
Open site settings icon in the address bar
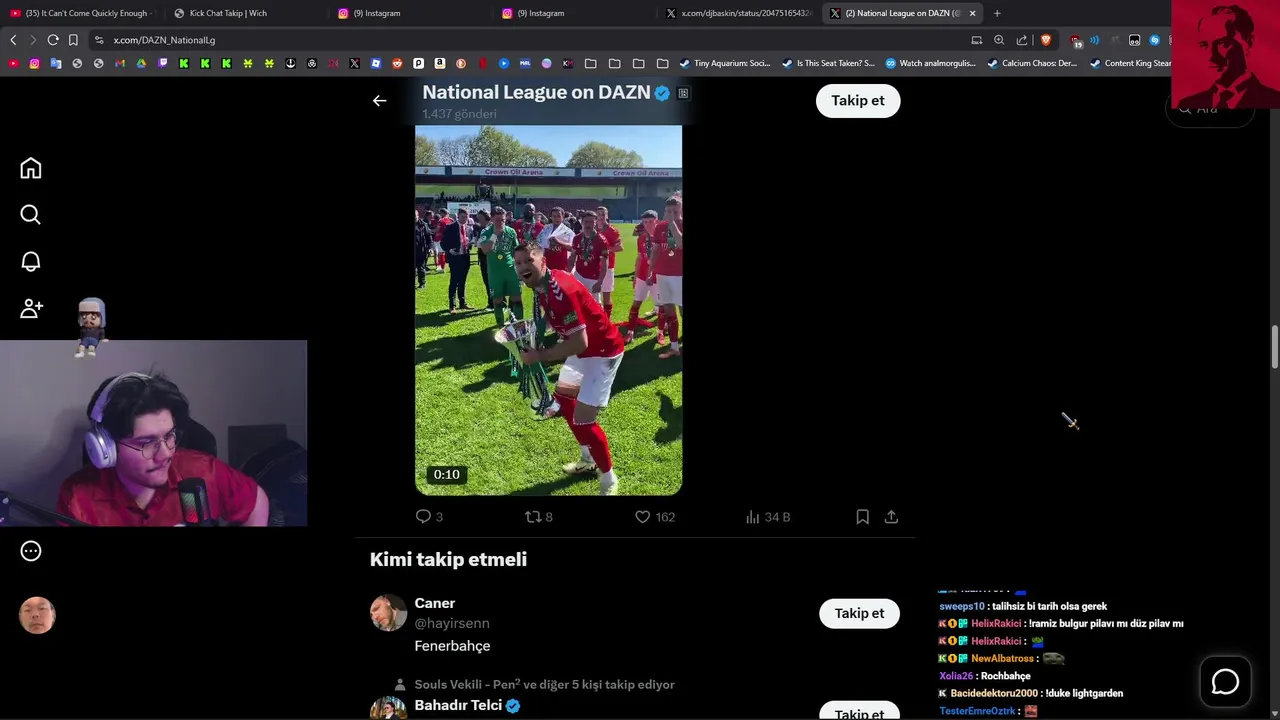tap(99, 40)
